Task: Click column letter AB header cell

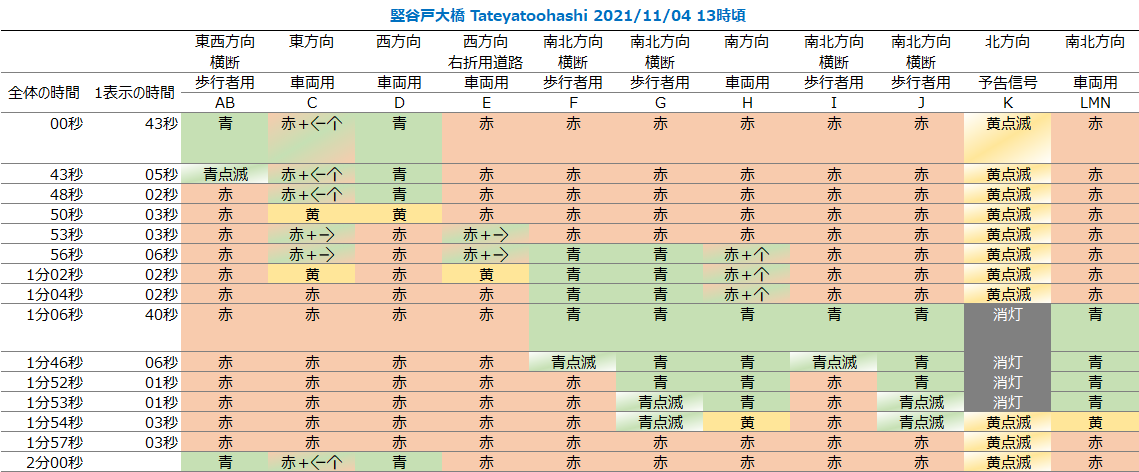Action: pos(224,103)
